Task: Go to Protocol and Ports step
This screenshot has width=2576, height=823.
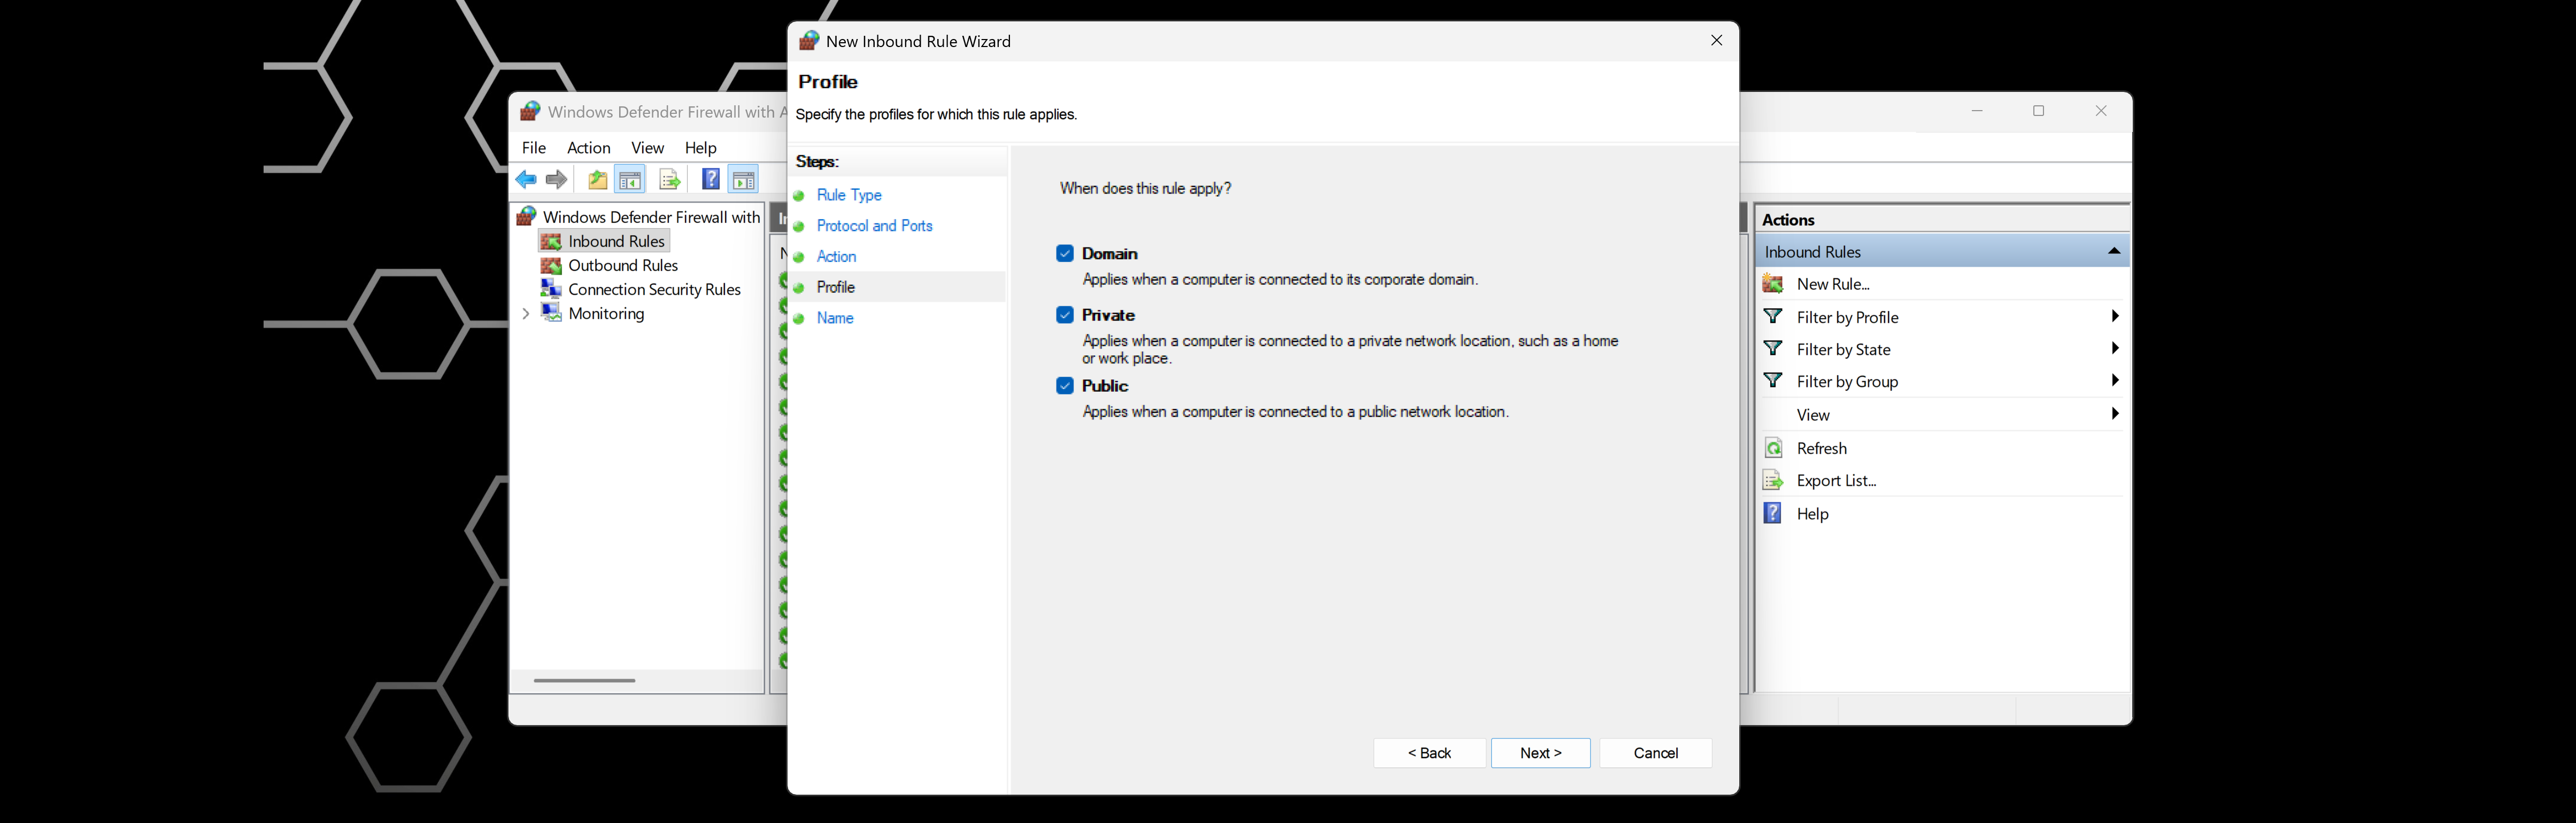Action: click(x=874, y=226)
